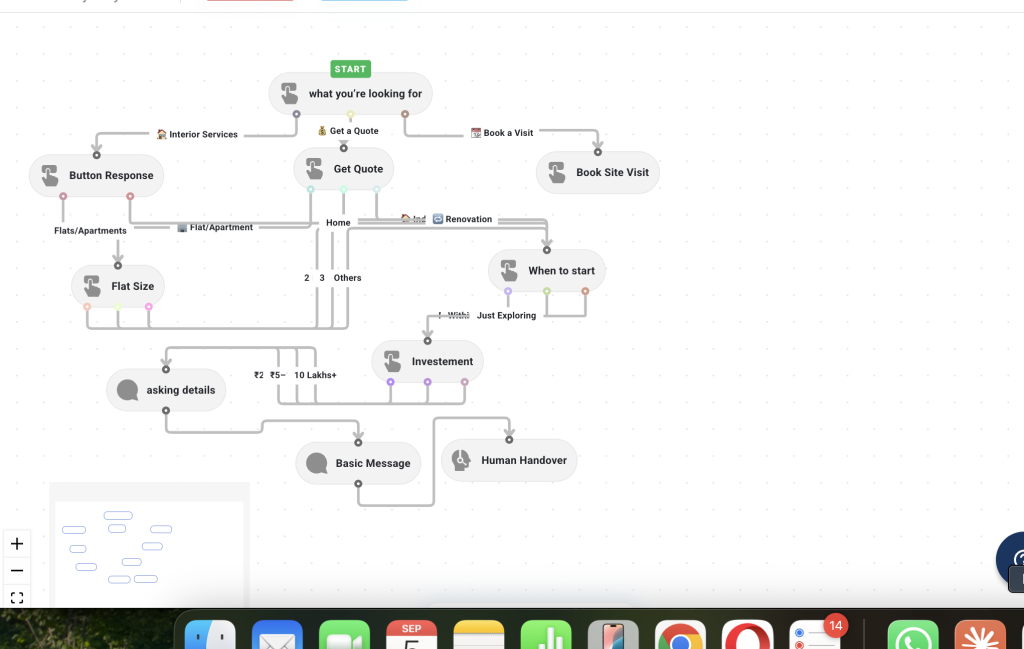
Task: Click the Book Site Visit tap icon
Action: click(x=556, y=172)
